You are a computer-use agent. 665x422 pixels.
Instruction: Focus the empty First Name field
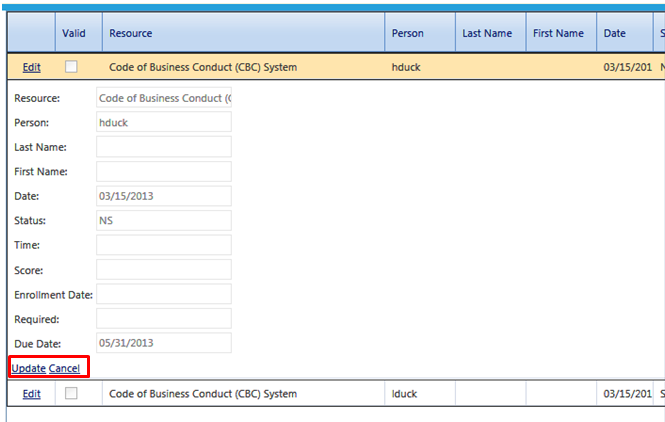pyautogui.click(x=164, y=171)
